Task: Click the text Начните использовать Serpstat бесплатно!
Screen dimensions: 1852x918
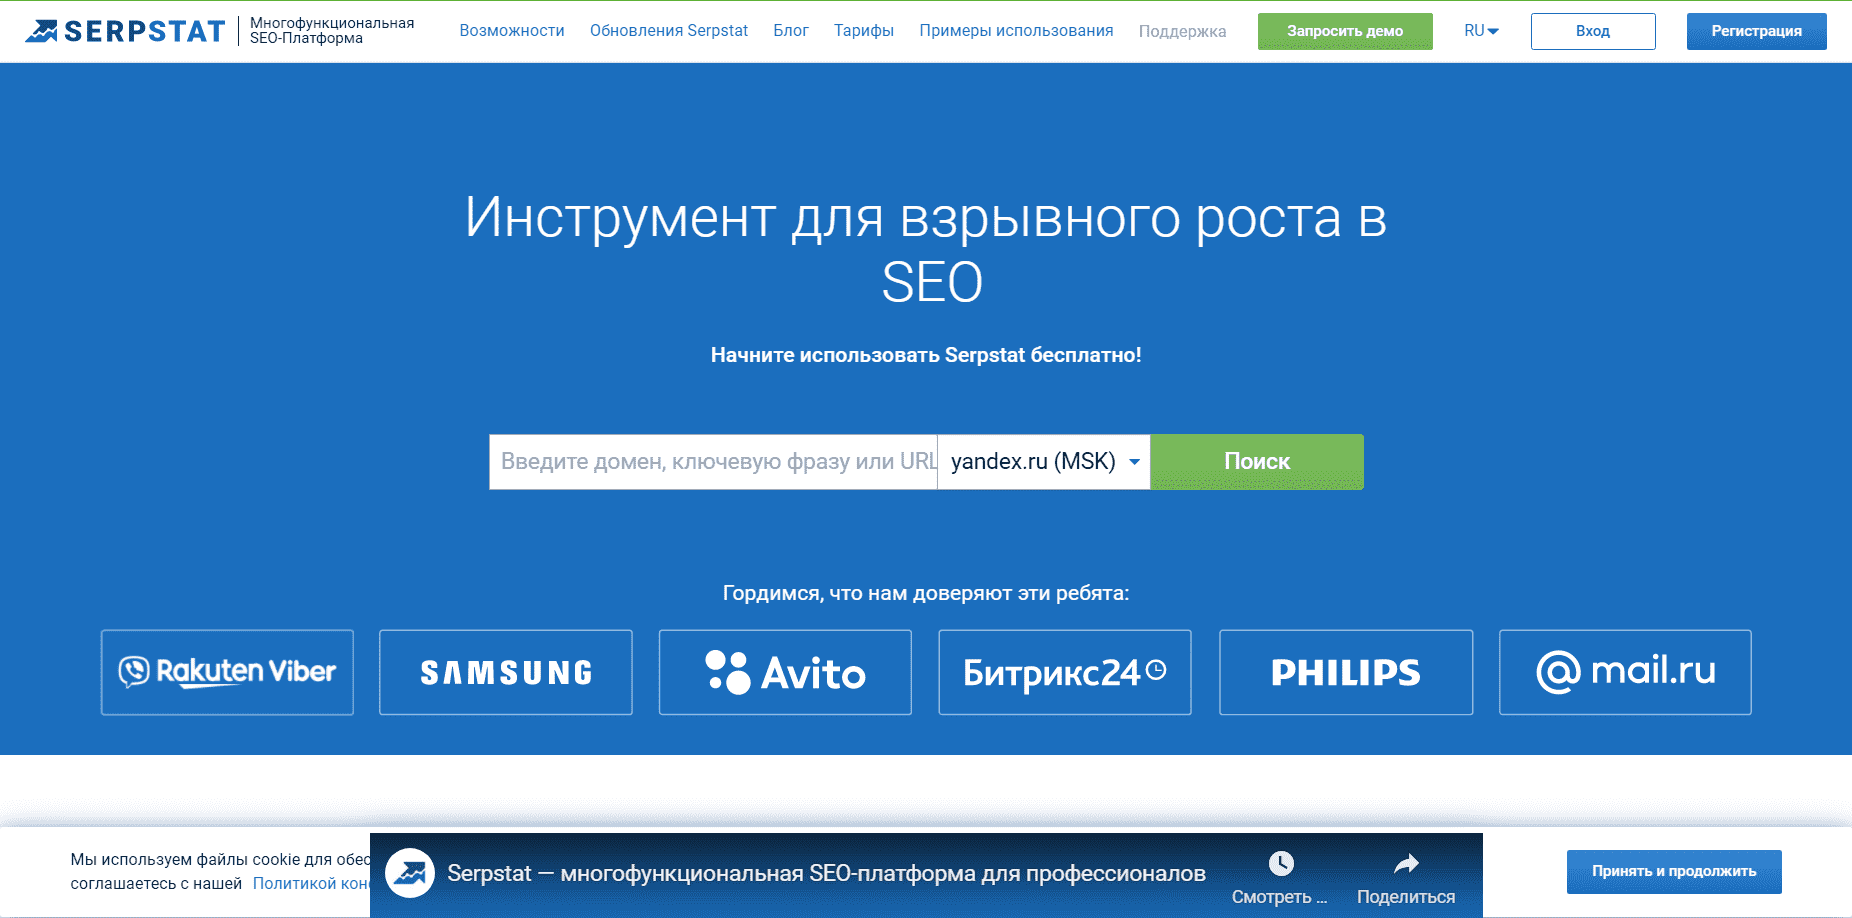Action: click(x=926, y=355)
